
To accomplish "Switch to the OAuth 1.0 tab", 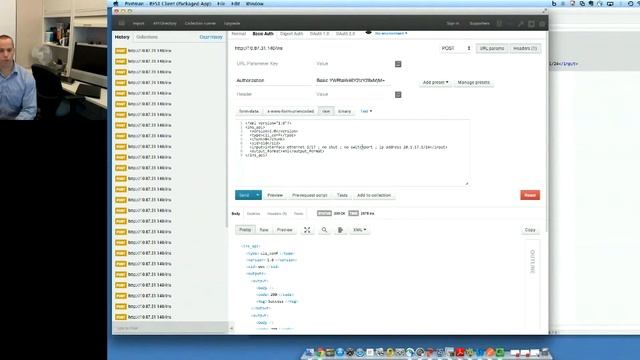I will click(319, 33).
